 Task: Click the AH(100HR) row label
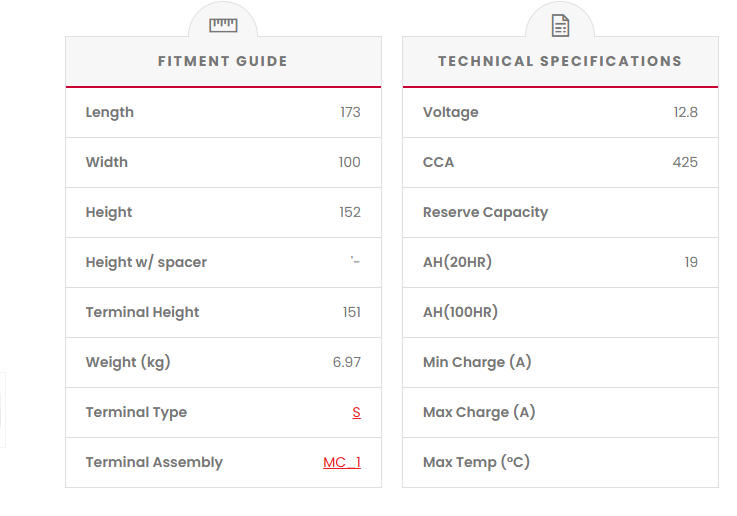coord(460,312)
